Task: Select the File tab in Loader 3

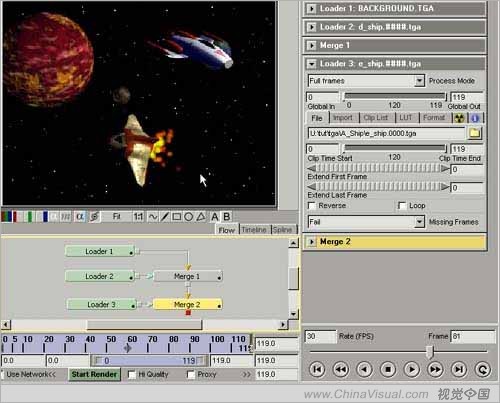Action: (x=317, y=118)
